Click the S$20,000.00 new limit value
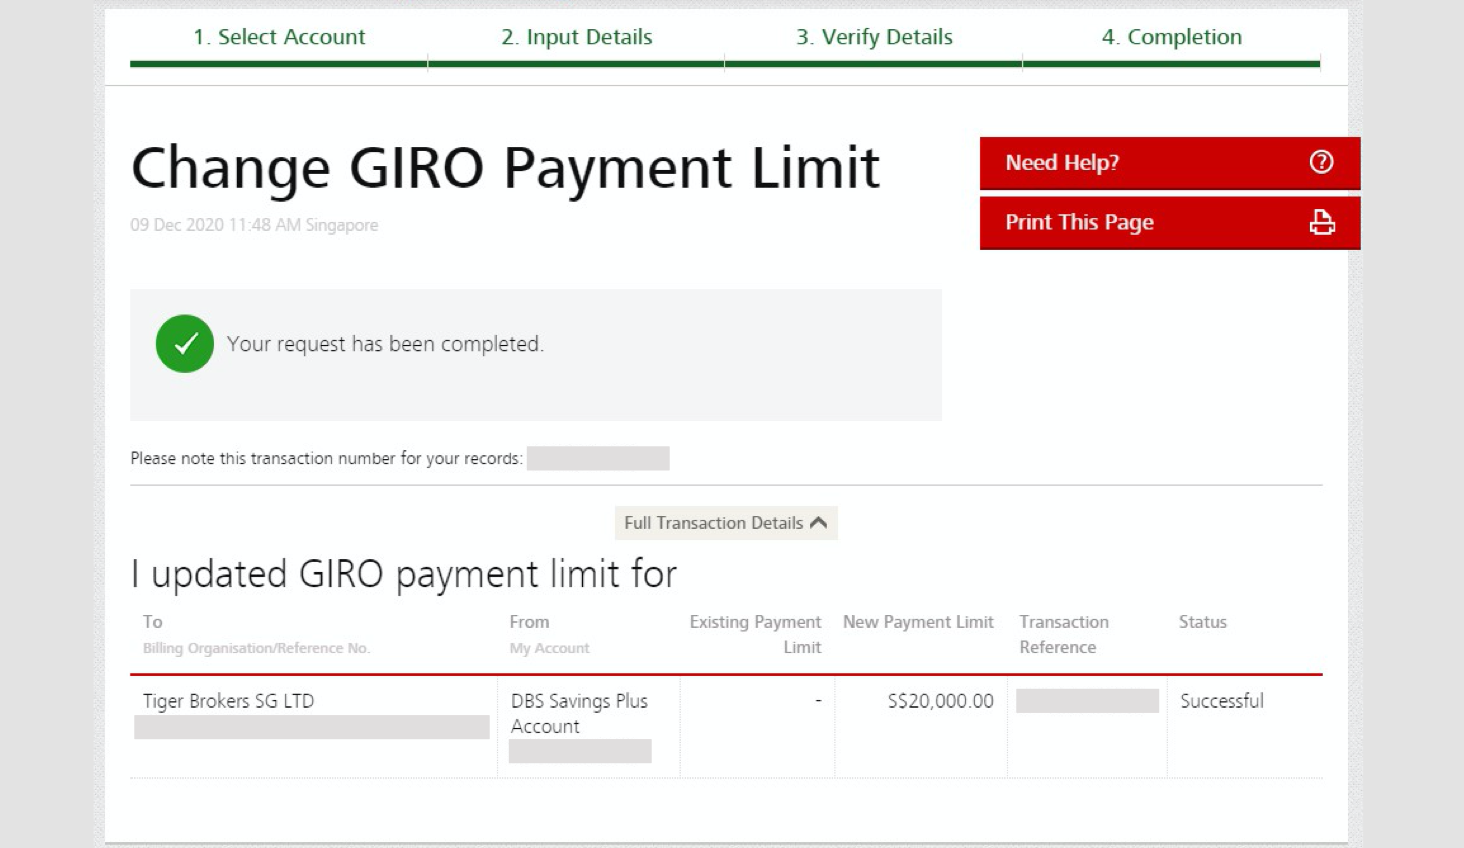1464x848 pixels. pos(940,701)
